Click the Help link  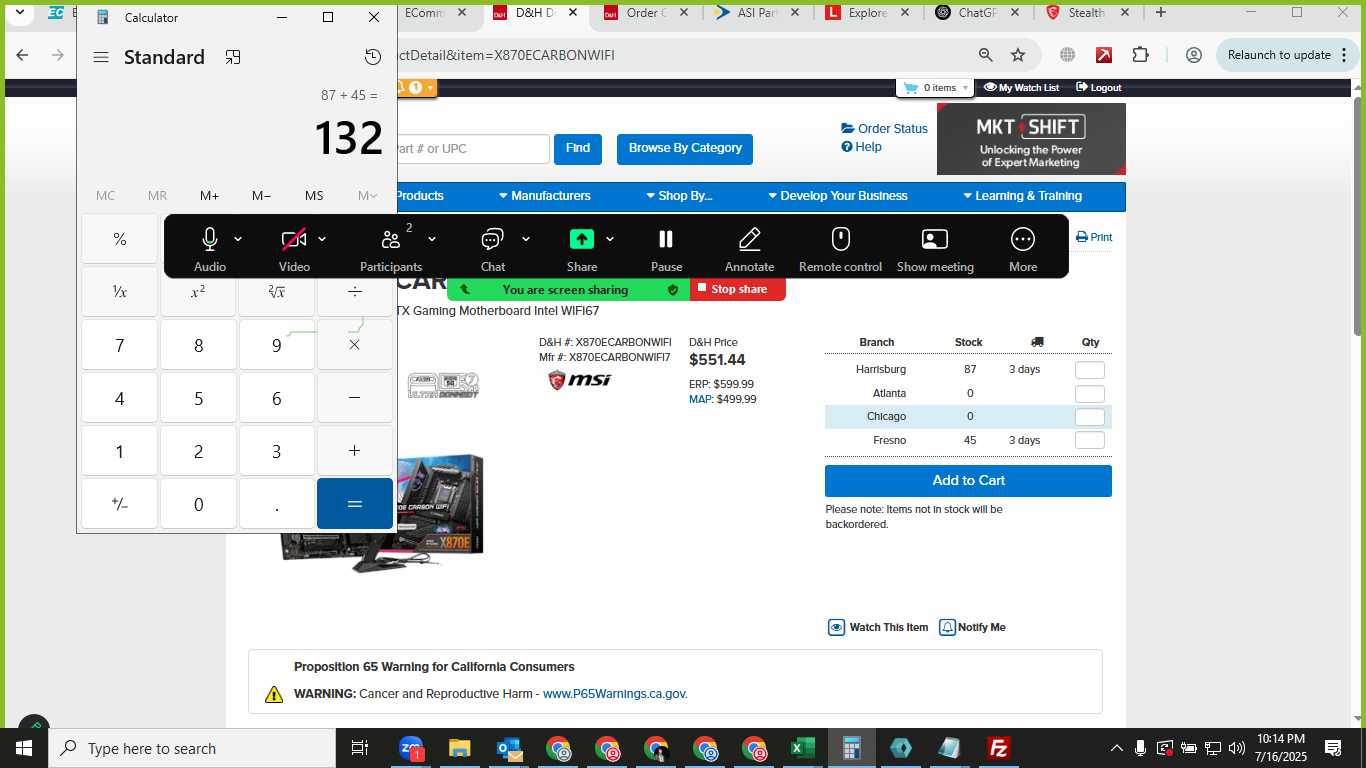point(862,147)
